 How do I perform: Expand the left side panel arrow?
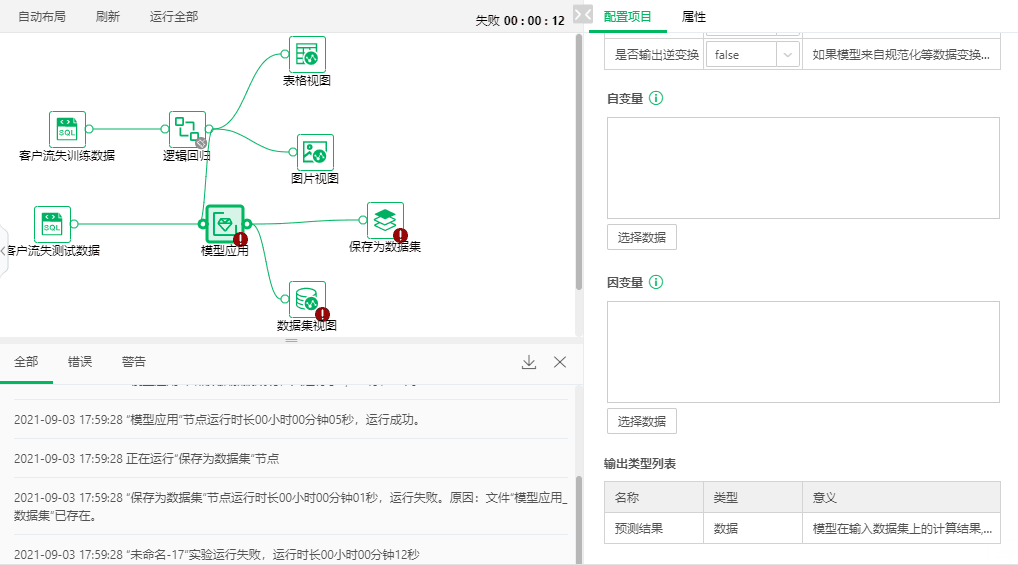[3, 251]
